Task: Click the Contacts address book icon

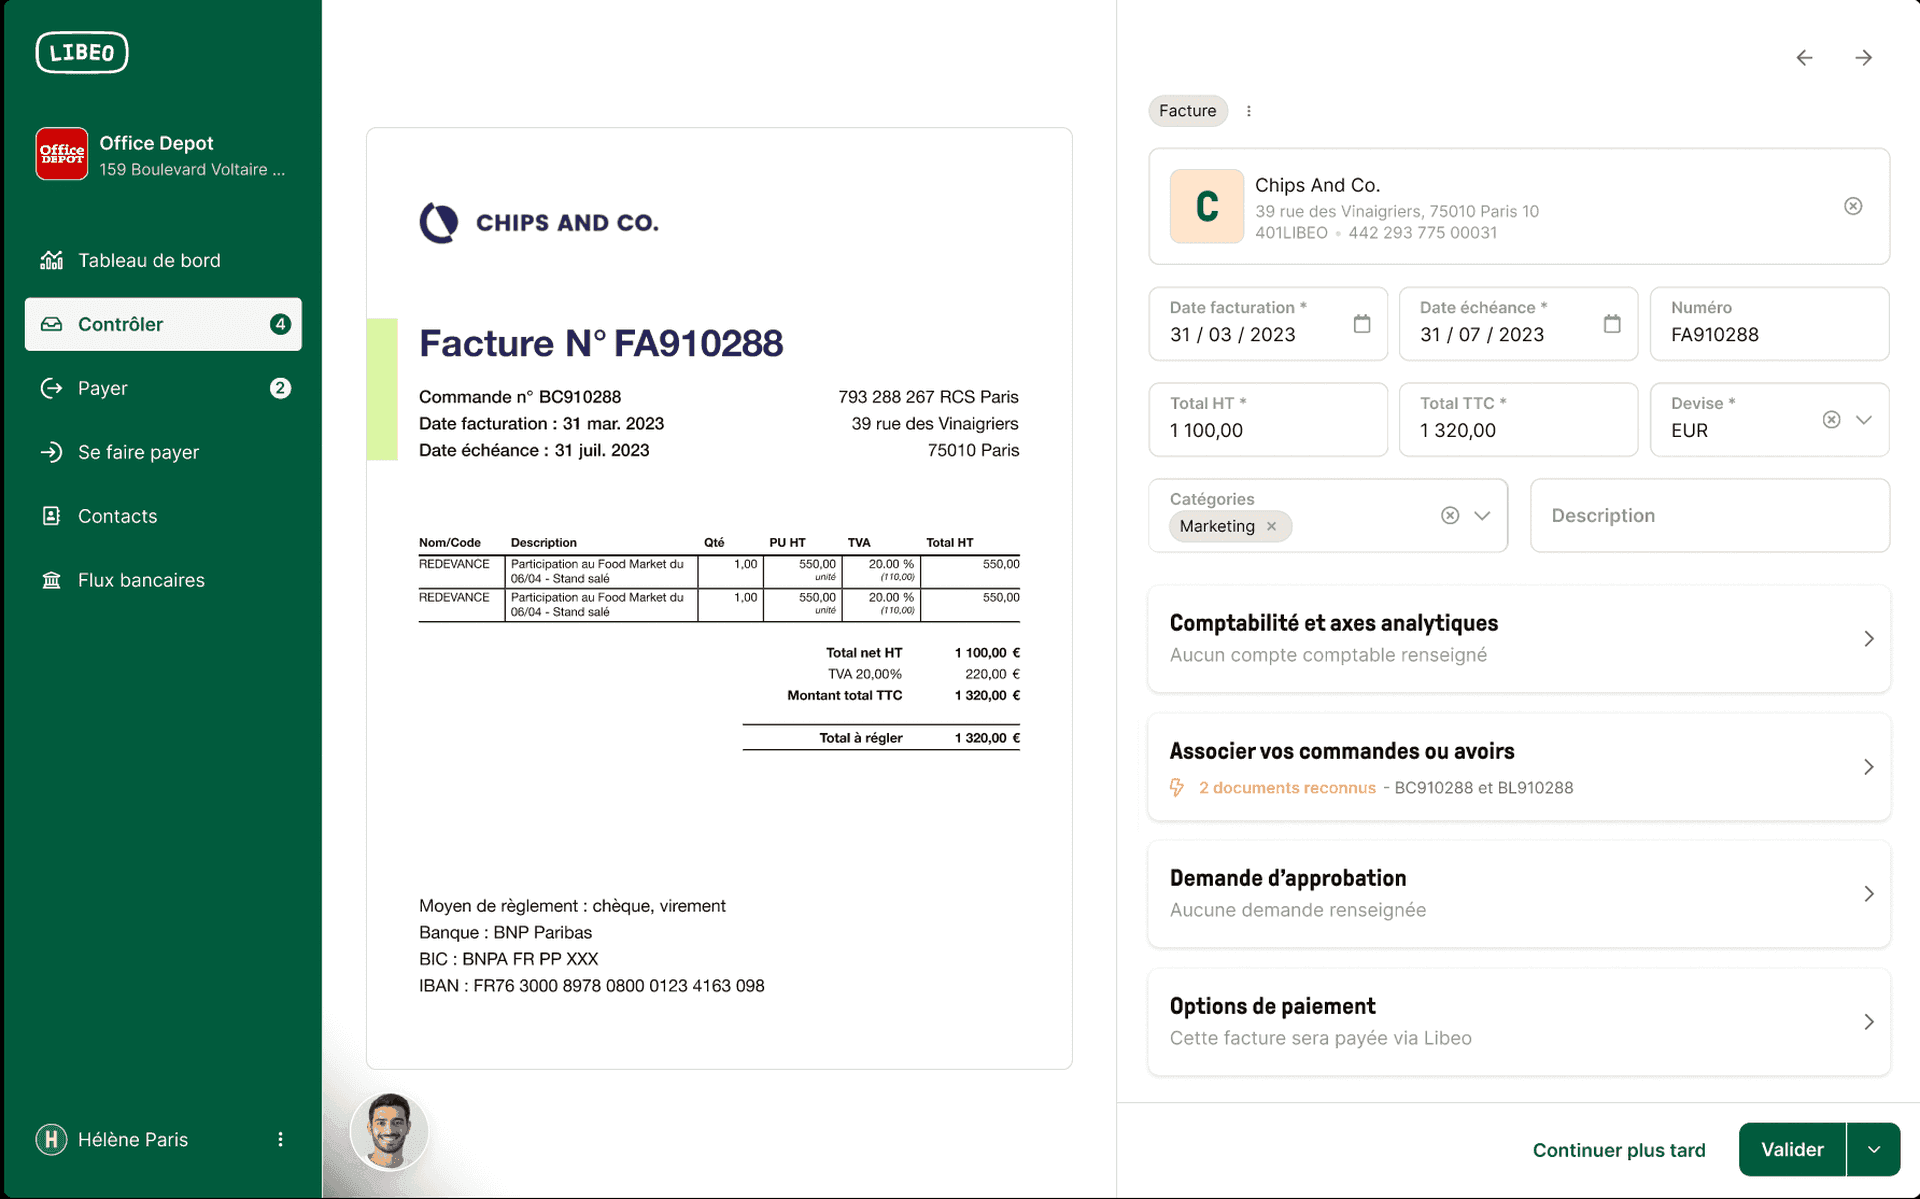Action: [x=52, y=515]
